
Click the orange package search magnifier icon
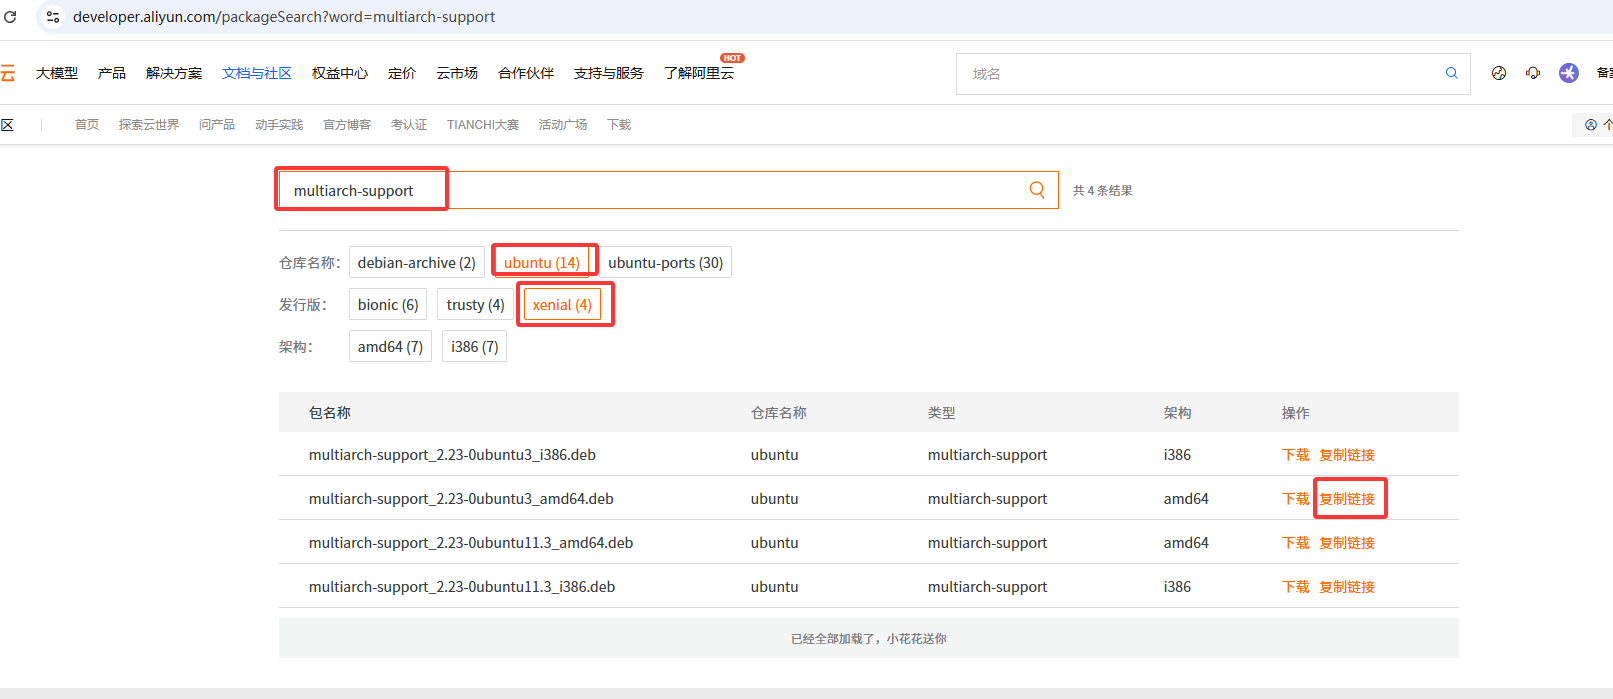[1037, 190]
